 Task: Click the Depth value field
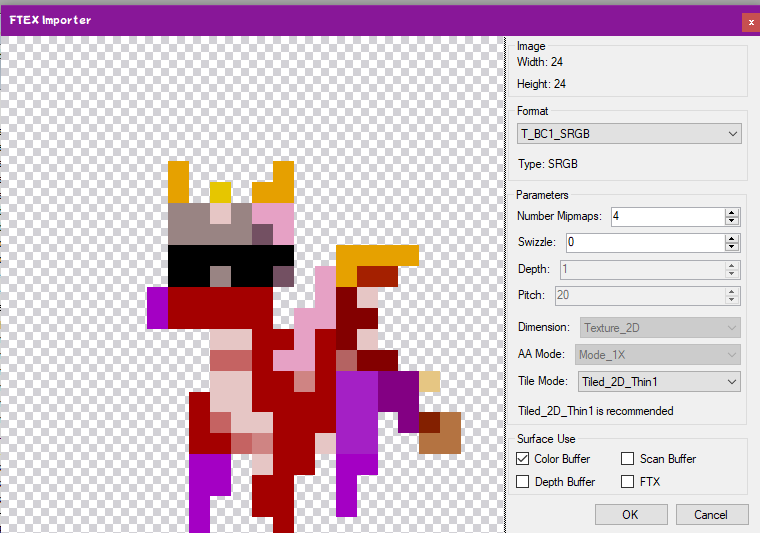642,269
